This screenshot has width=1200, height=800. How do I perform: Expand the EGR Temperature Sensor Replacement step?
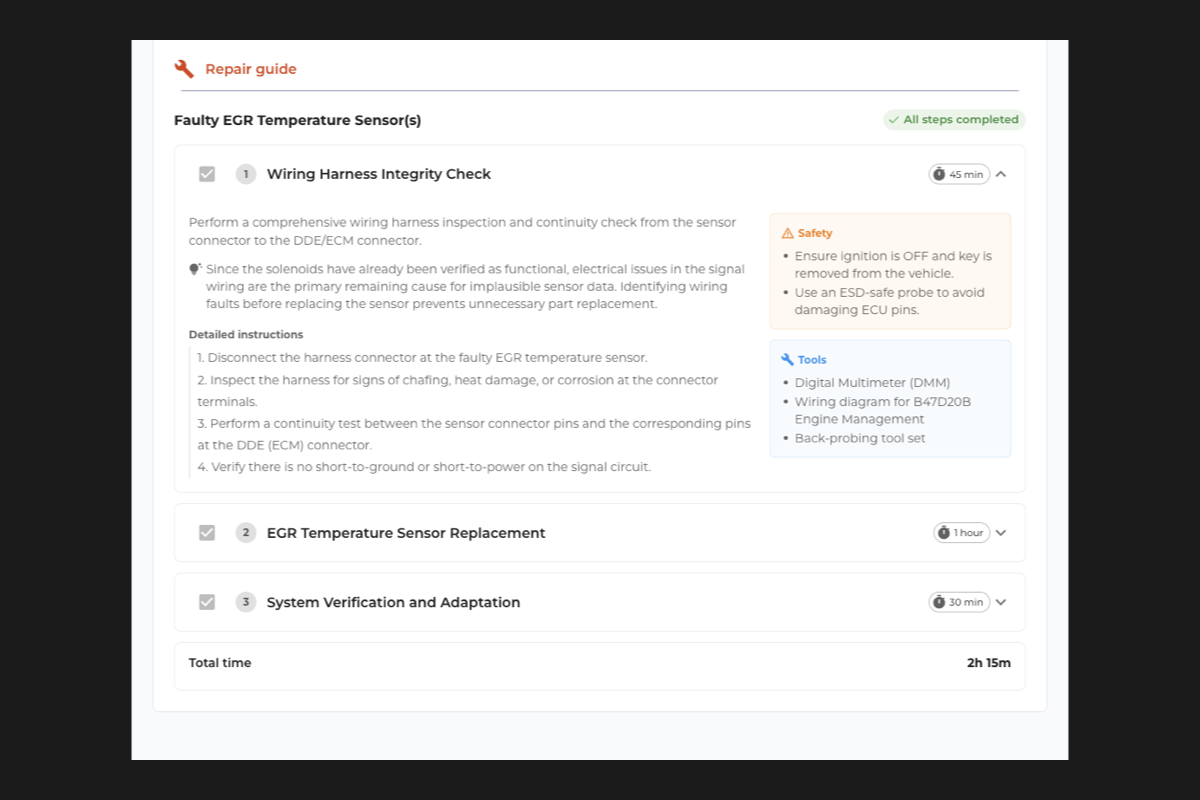tap(1001, 533)
